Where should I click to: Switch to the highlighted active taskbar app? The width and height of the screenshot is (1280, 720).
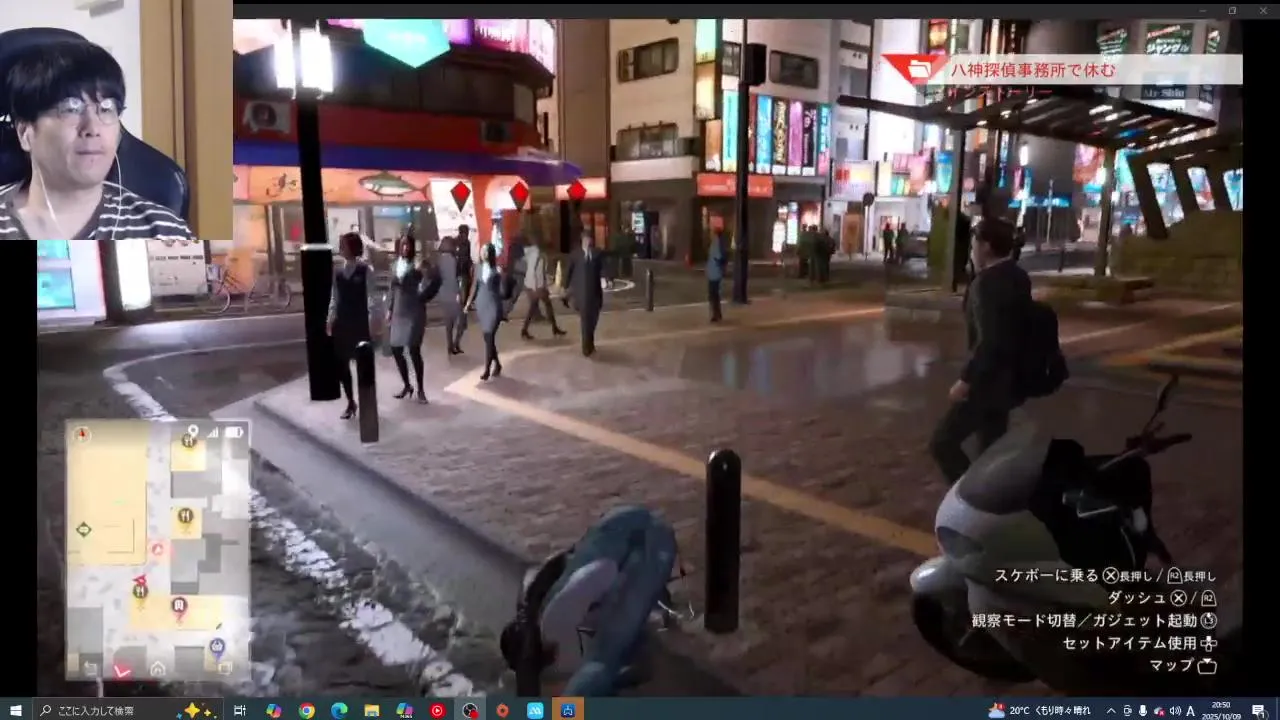pyautogui.click(x=568, y=710)
